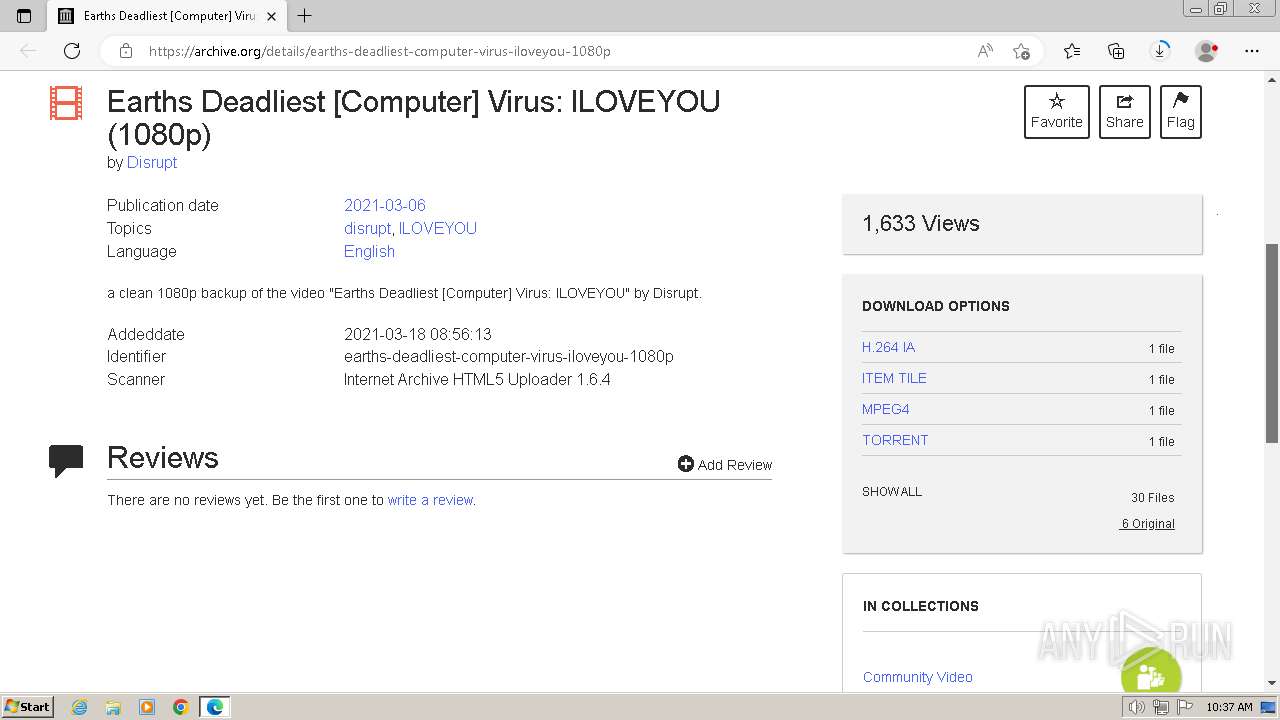Refresh the page
Viewport: 1280px width, 720px height.
click(x=72, y=51)
